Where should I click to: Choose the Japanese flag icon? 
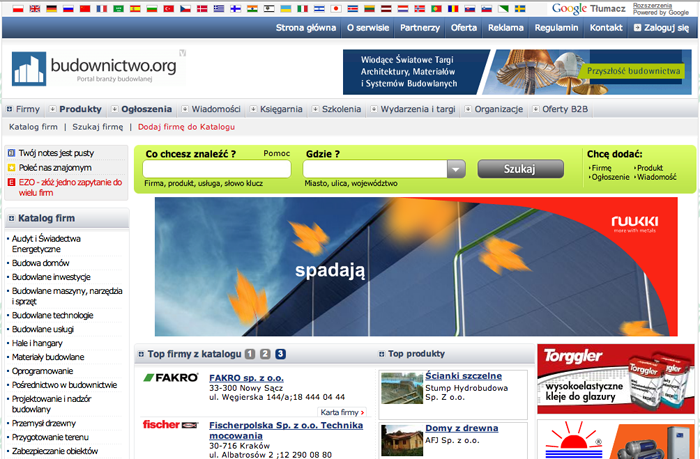336,8
